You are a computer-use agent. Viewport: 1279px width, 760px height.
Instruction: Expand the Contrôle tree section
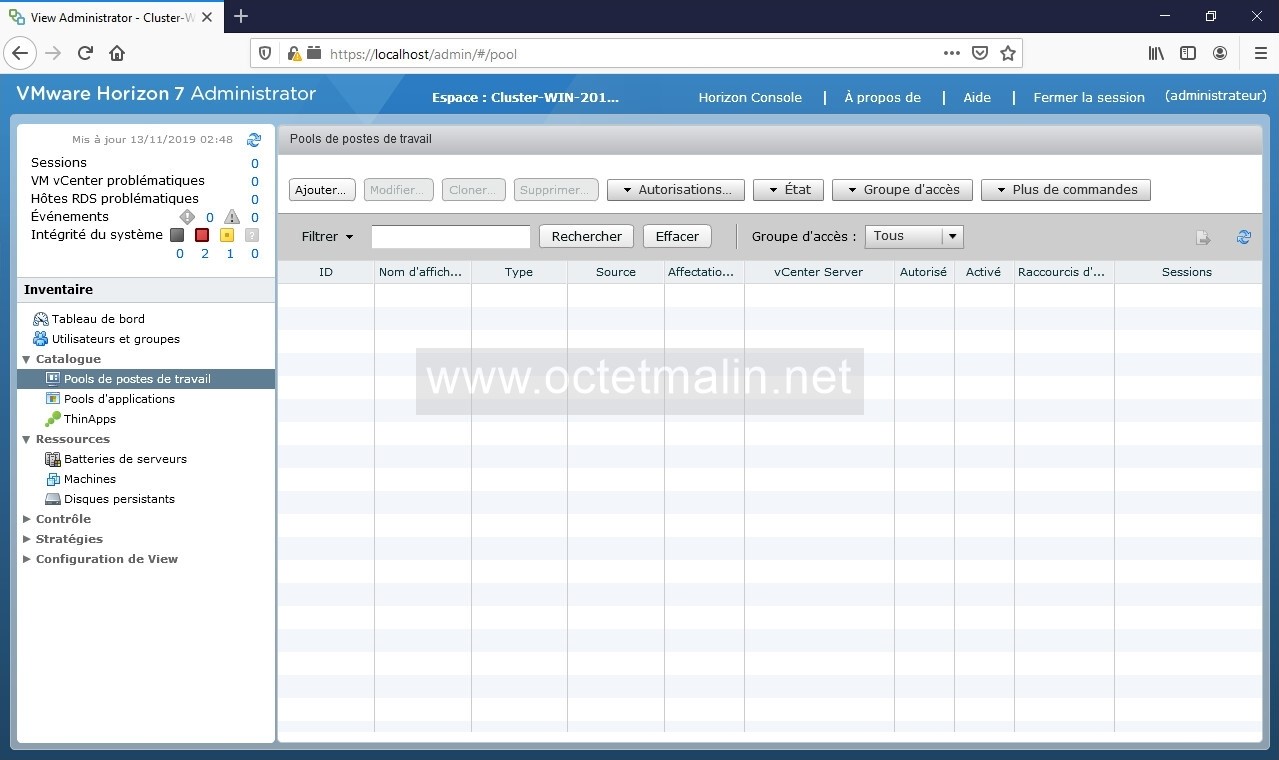(x=27, y=519)
